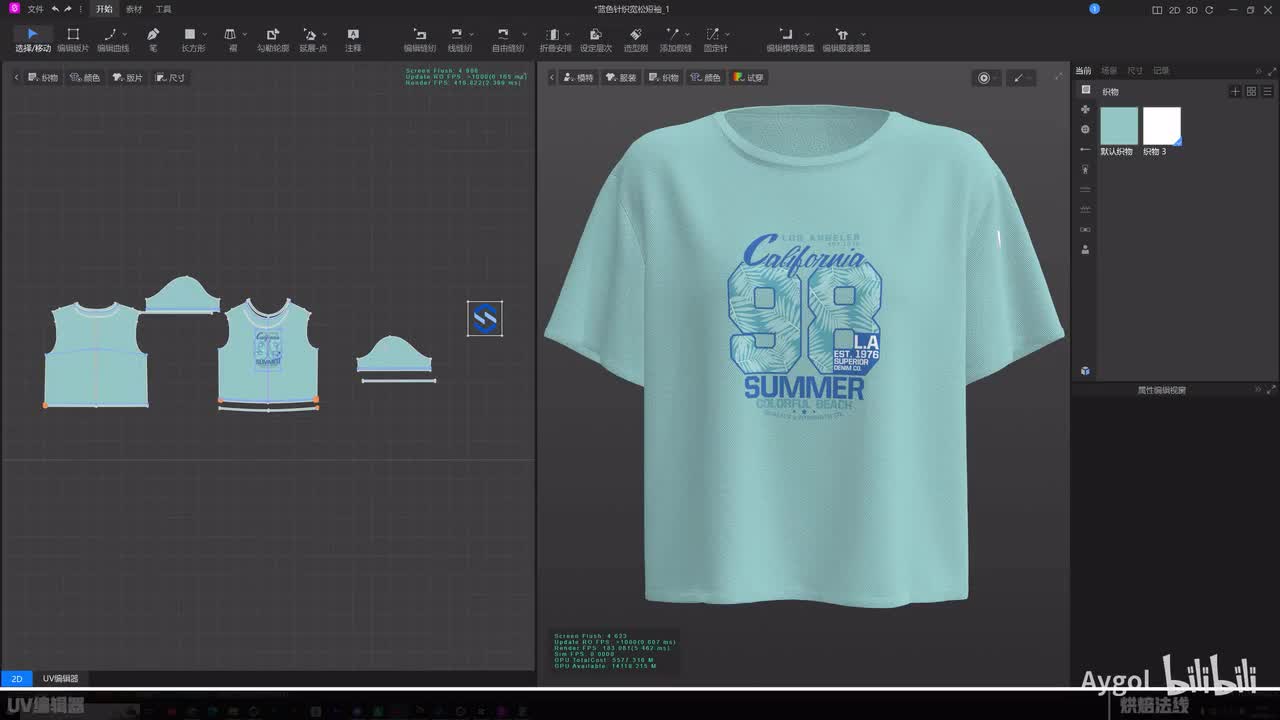Toggle 模特 display in 3D window
The image size is (1280, 720).
click(x=578, y=77)
